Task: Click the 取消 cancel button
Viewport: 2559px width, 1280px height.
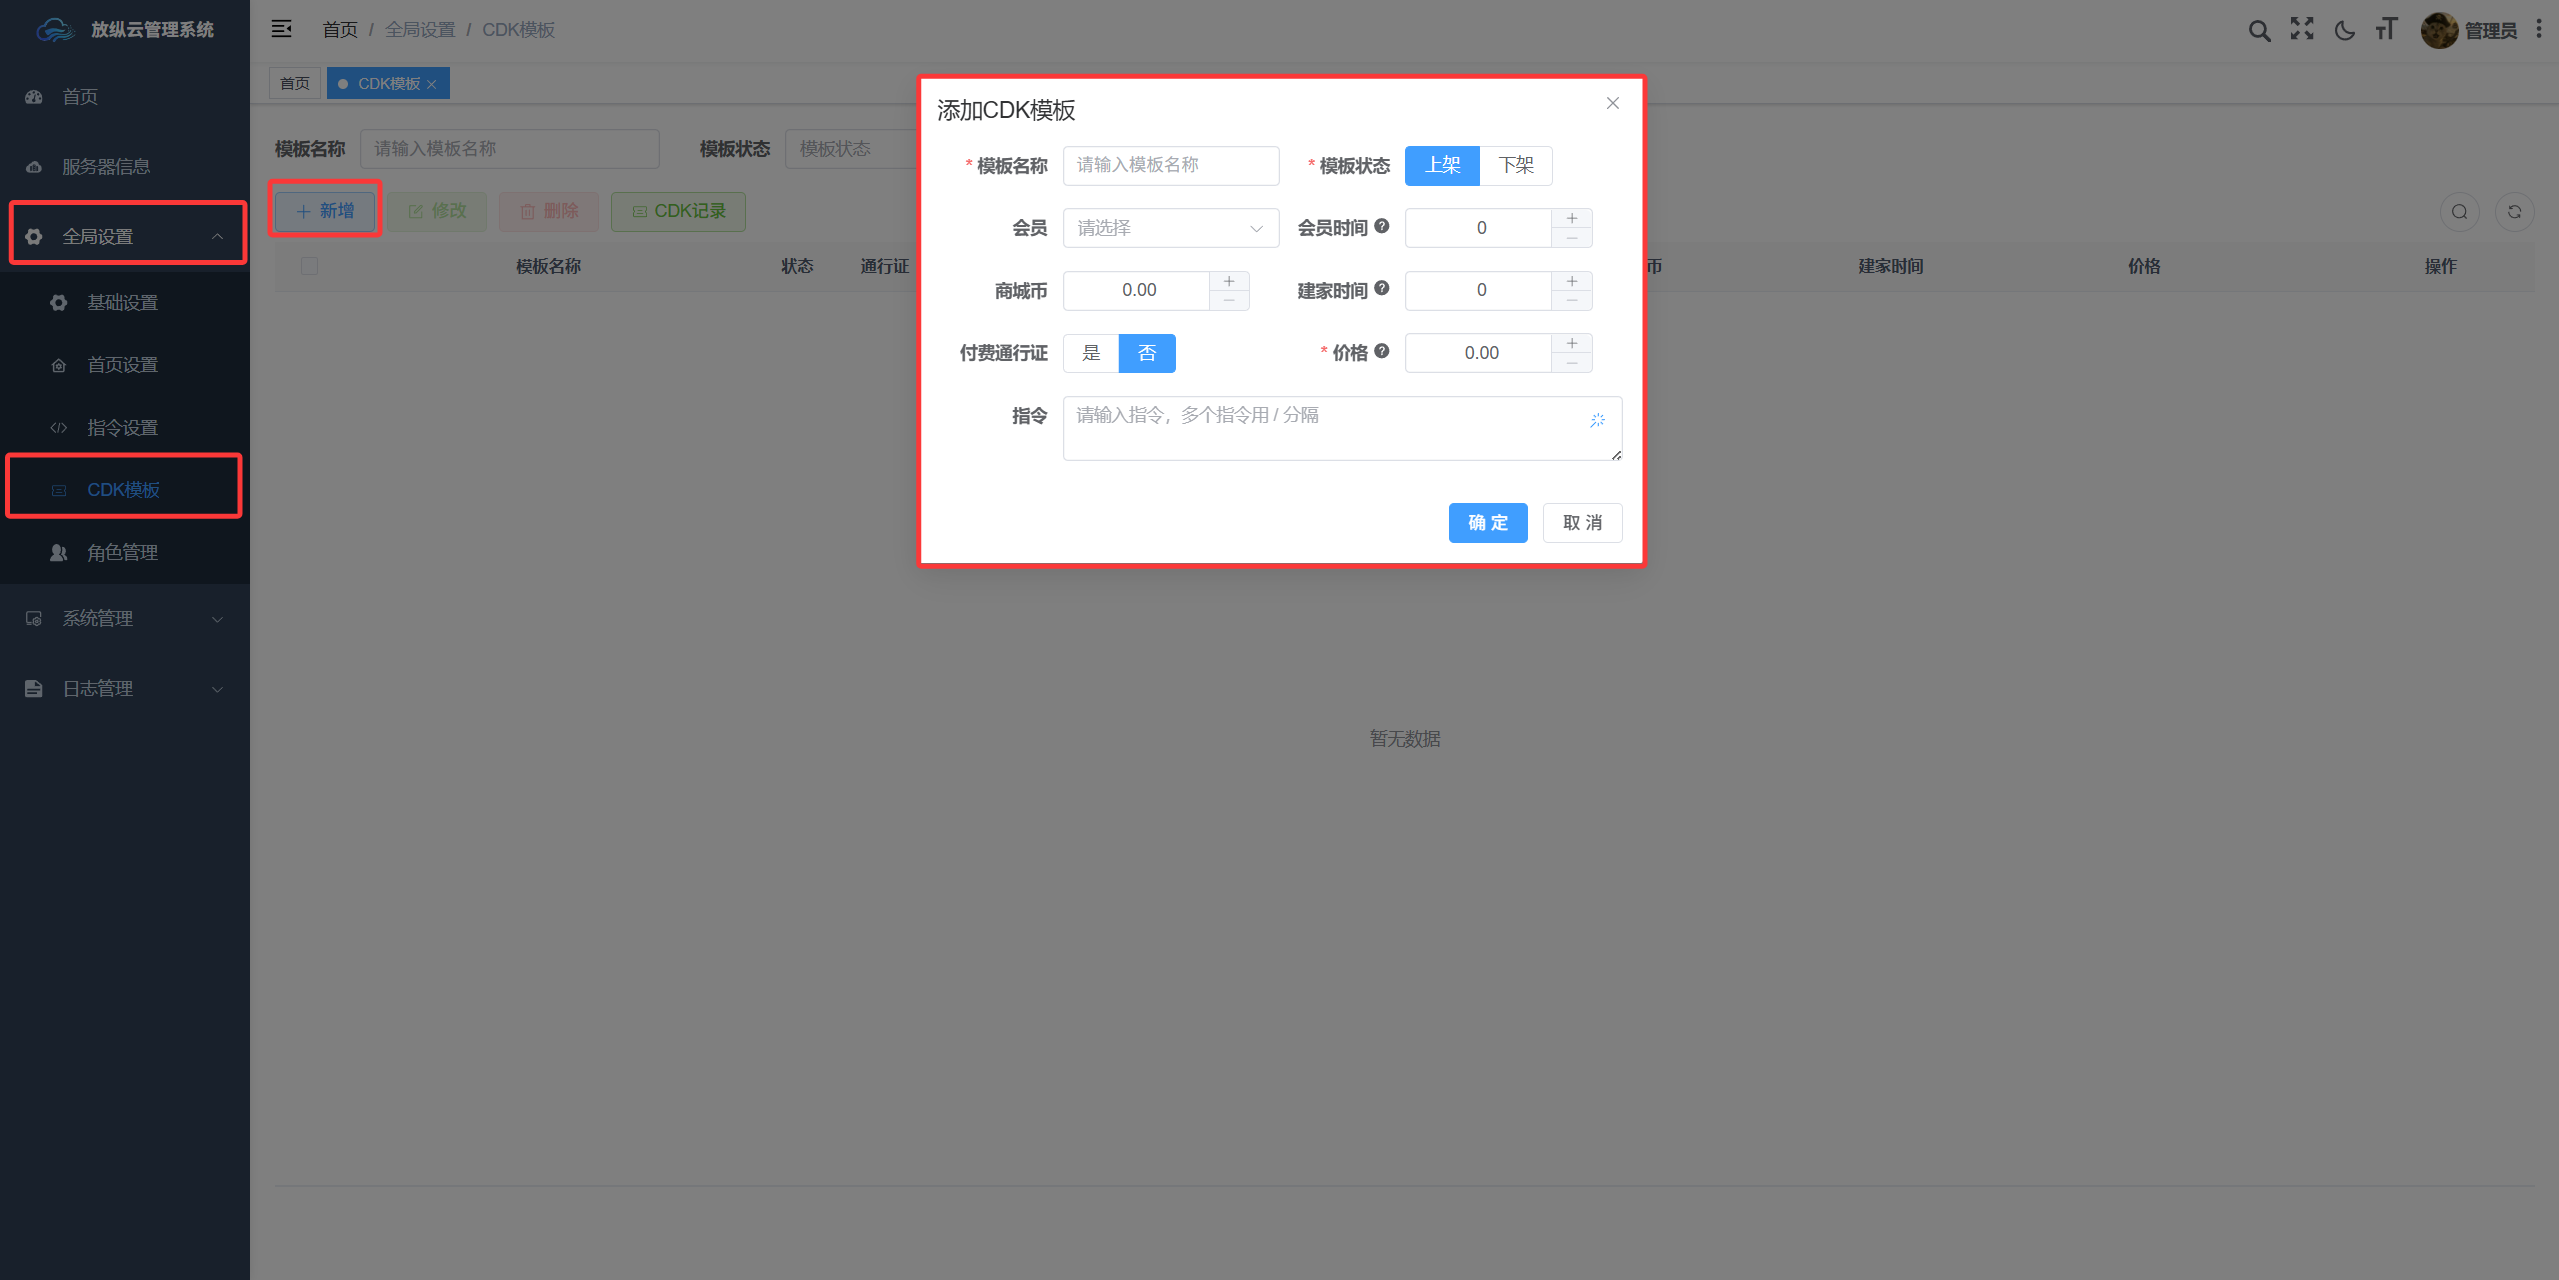Action: coord(1582,523)
